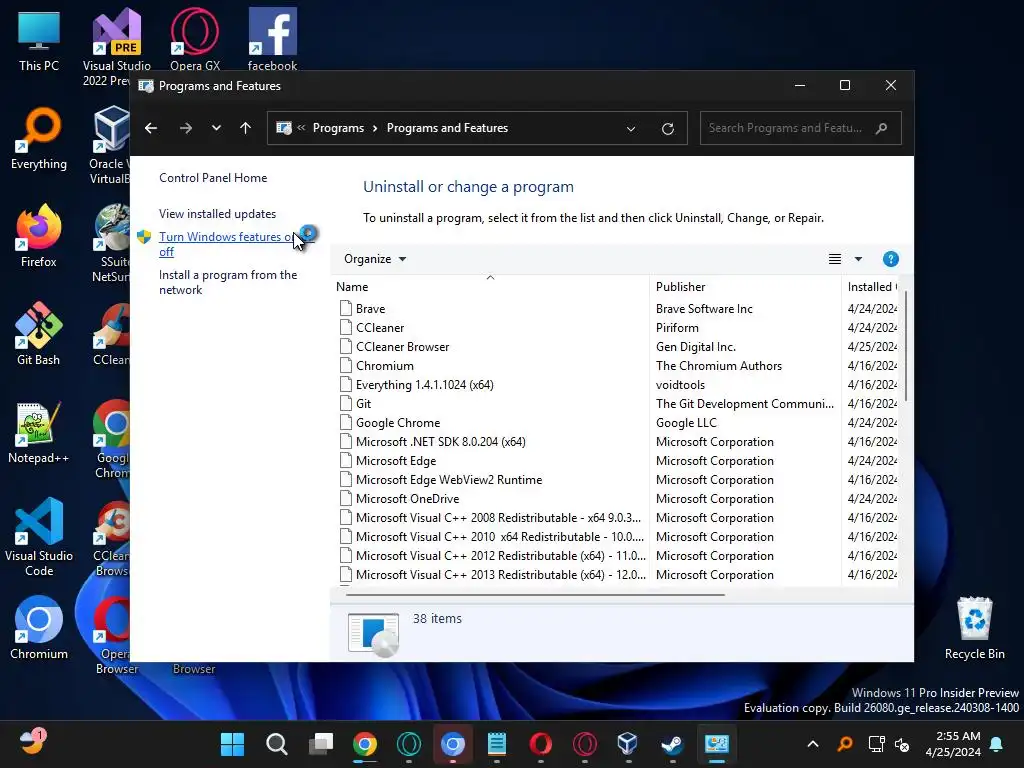
Task: Show hidden icons in the system tray
Action: coord(813,744)
